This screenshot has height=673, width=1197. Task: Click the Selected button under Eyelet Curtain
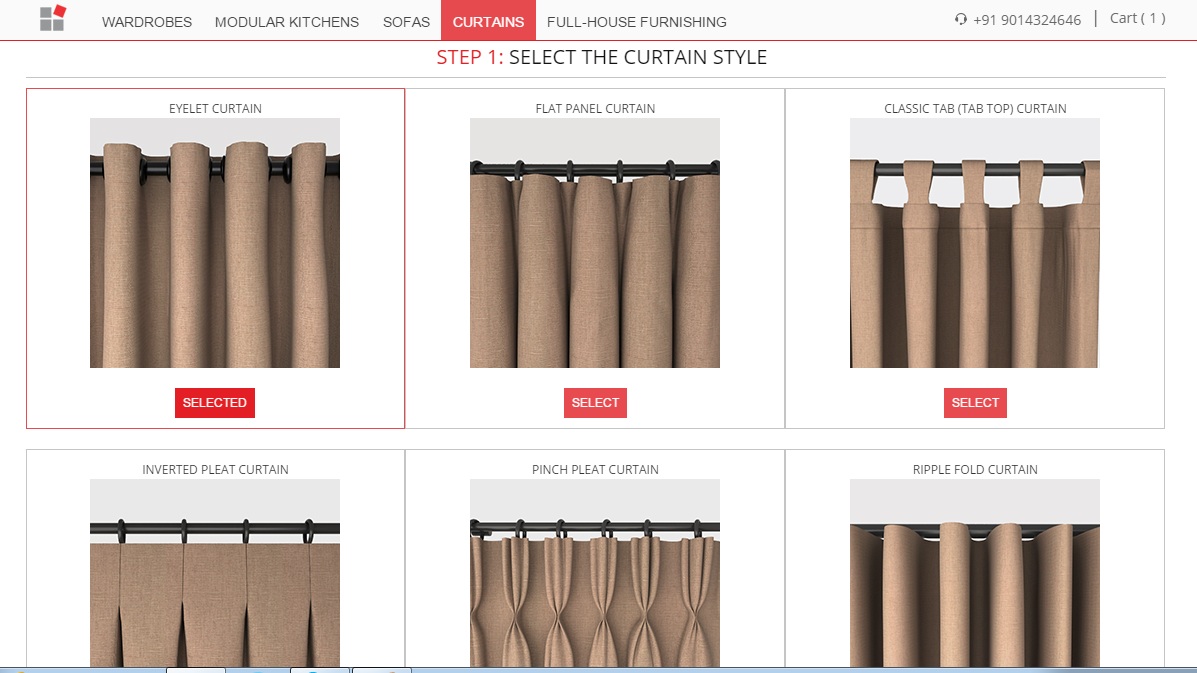pos(215,403)
